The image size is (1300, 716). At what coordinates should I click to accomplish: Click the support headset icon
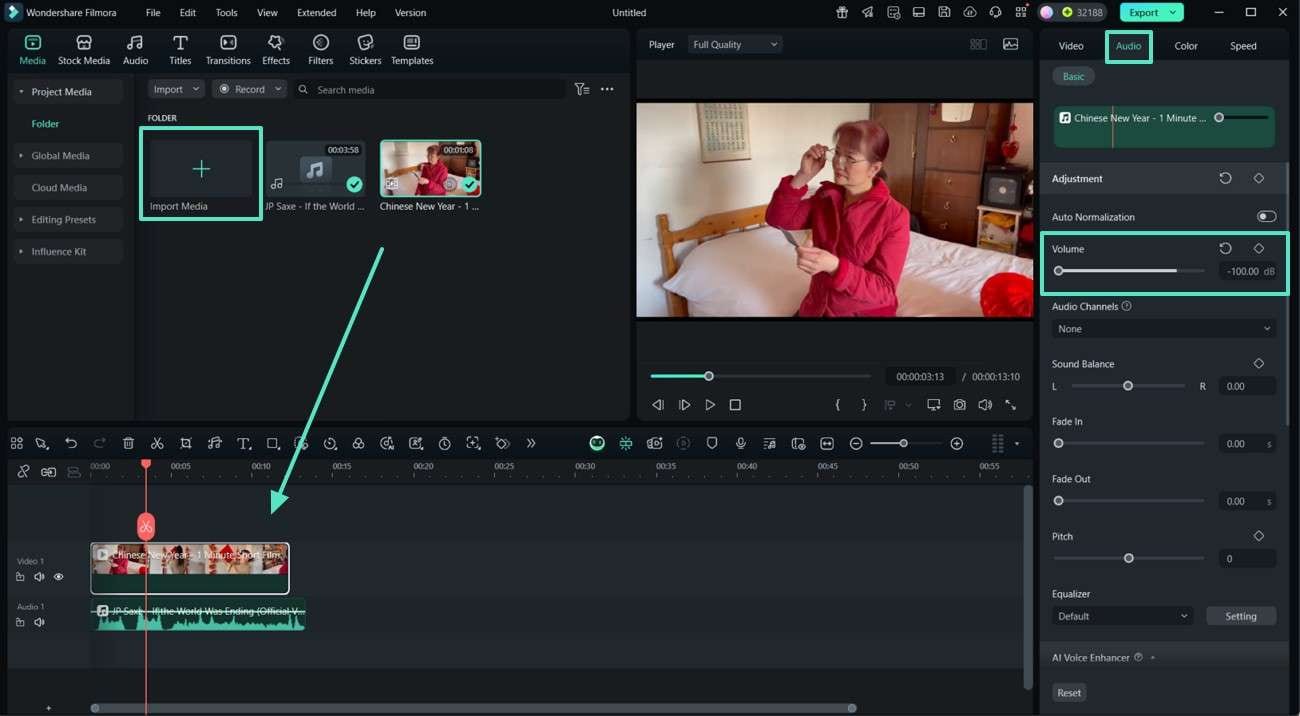click(x=995, y=13)
